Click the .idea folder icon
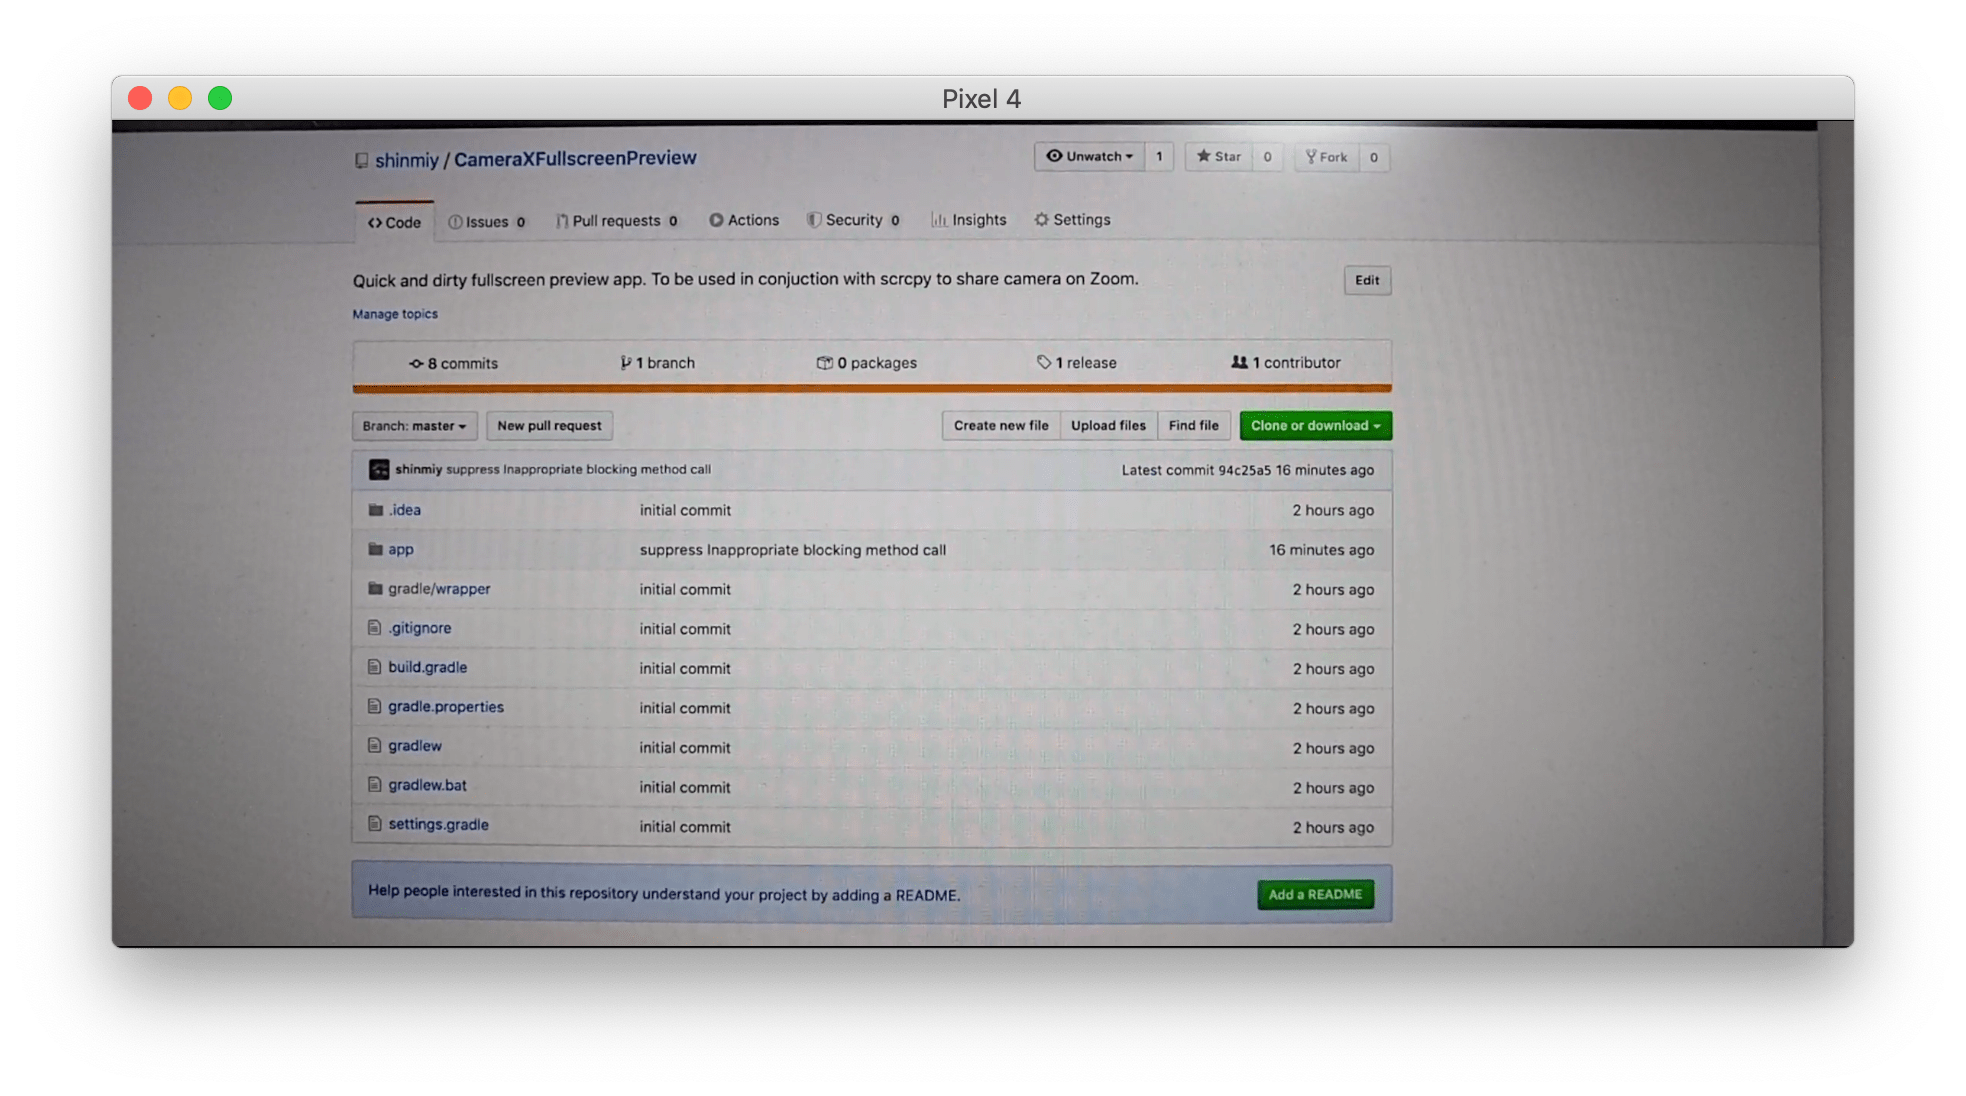This screenshot has width=1966, height=1096. 376,510
